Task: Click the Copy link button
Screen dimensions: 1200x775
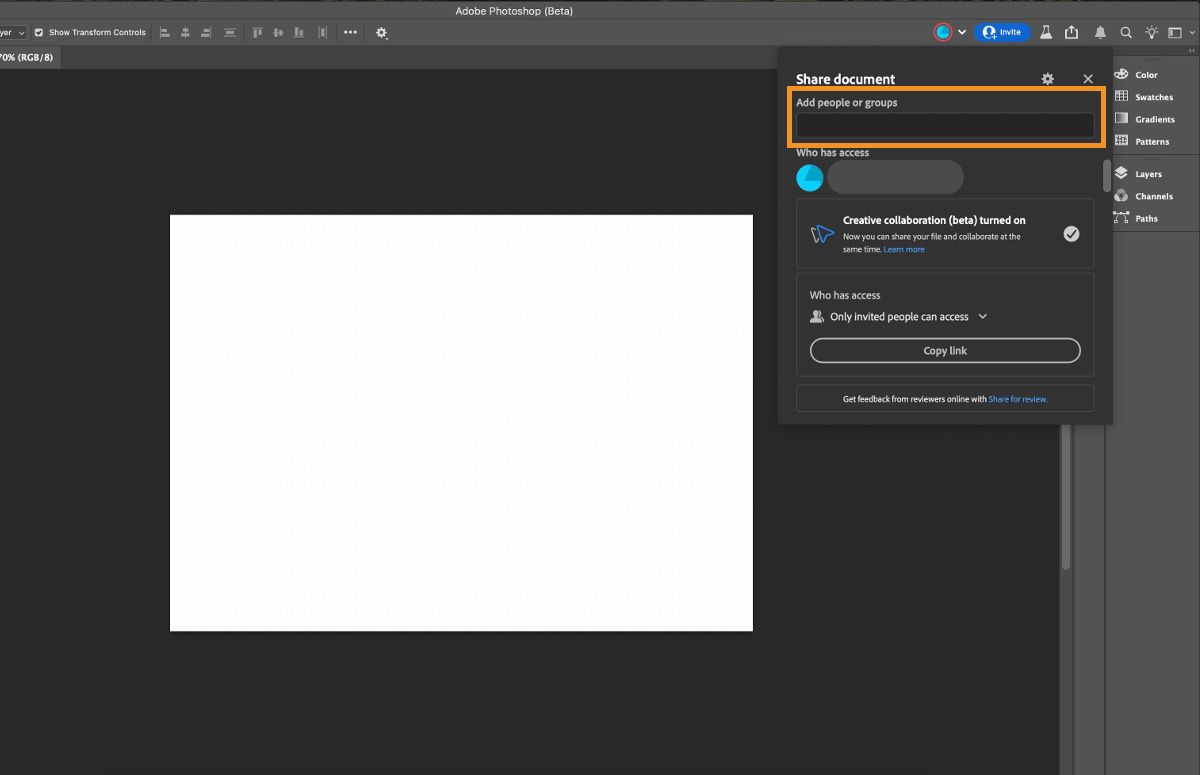Action: click(944, 350)
